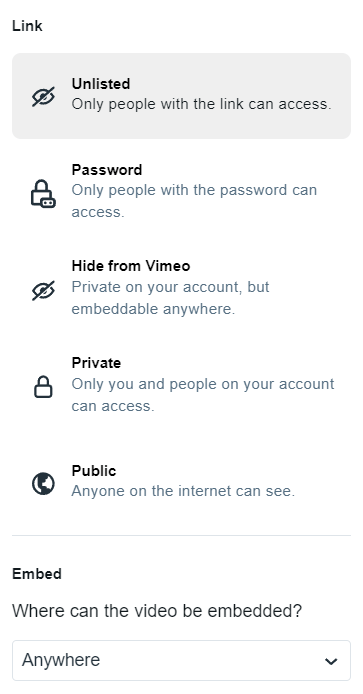
Task: Choose the Password privacy option
Action: click(x=182, y=191)
